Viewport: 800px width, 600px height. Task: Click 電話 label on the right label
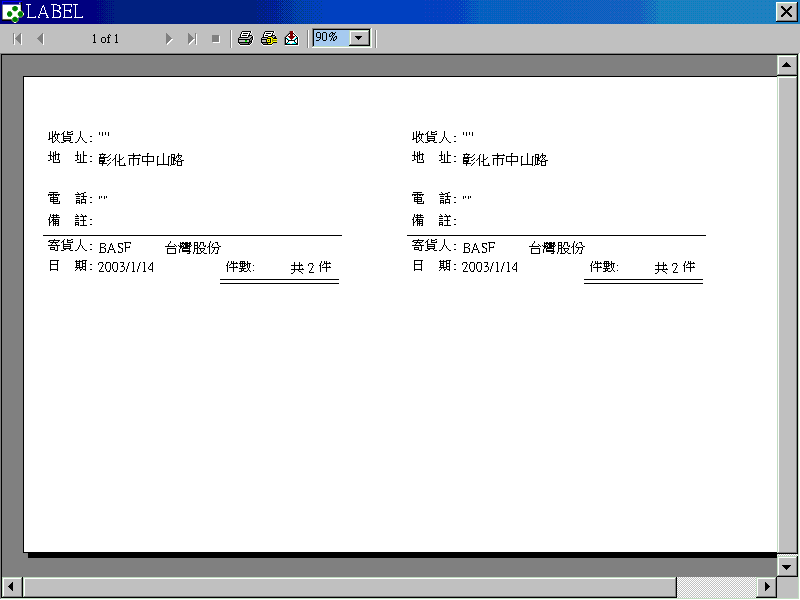pos(434,198)
